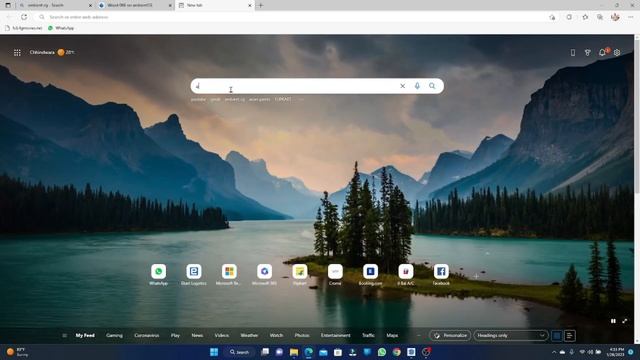Open the Microsoft Store quick link tile
This screenshot has width=640, height=360.
(x=229, y=275)
